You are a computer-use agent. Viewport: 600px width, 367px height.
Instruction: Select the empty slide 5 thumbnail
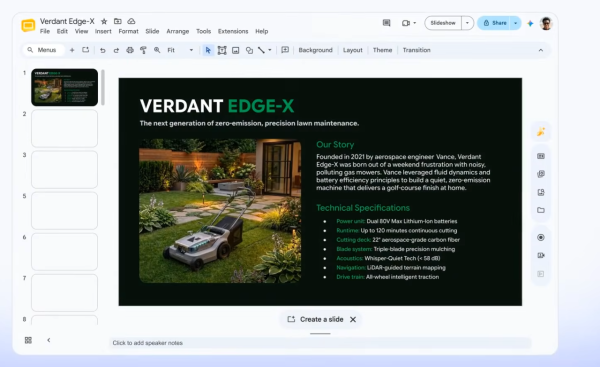tap(64, 211)
